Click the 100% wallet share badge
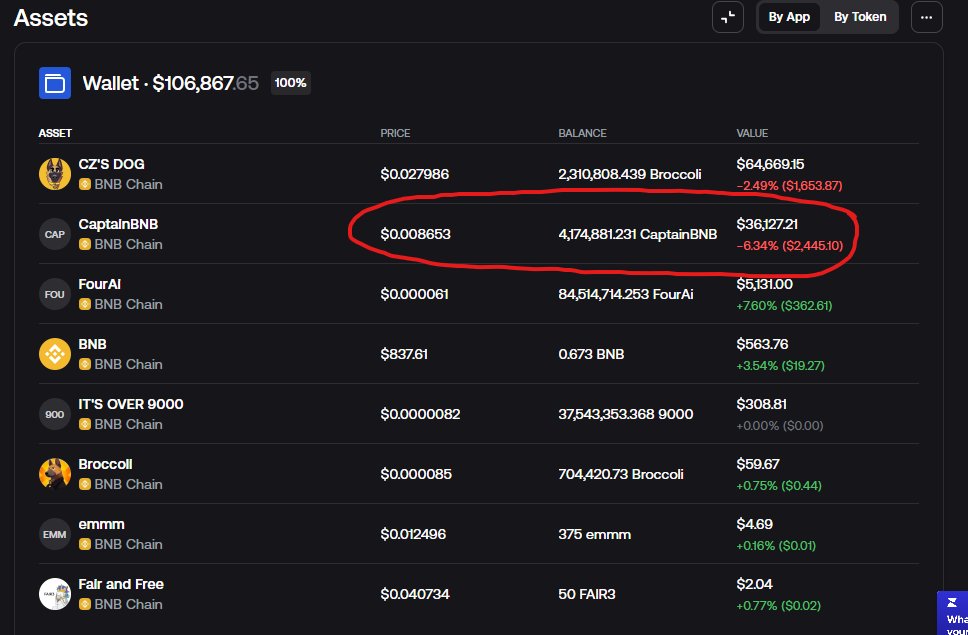 290,83
